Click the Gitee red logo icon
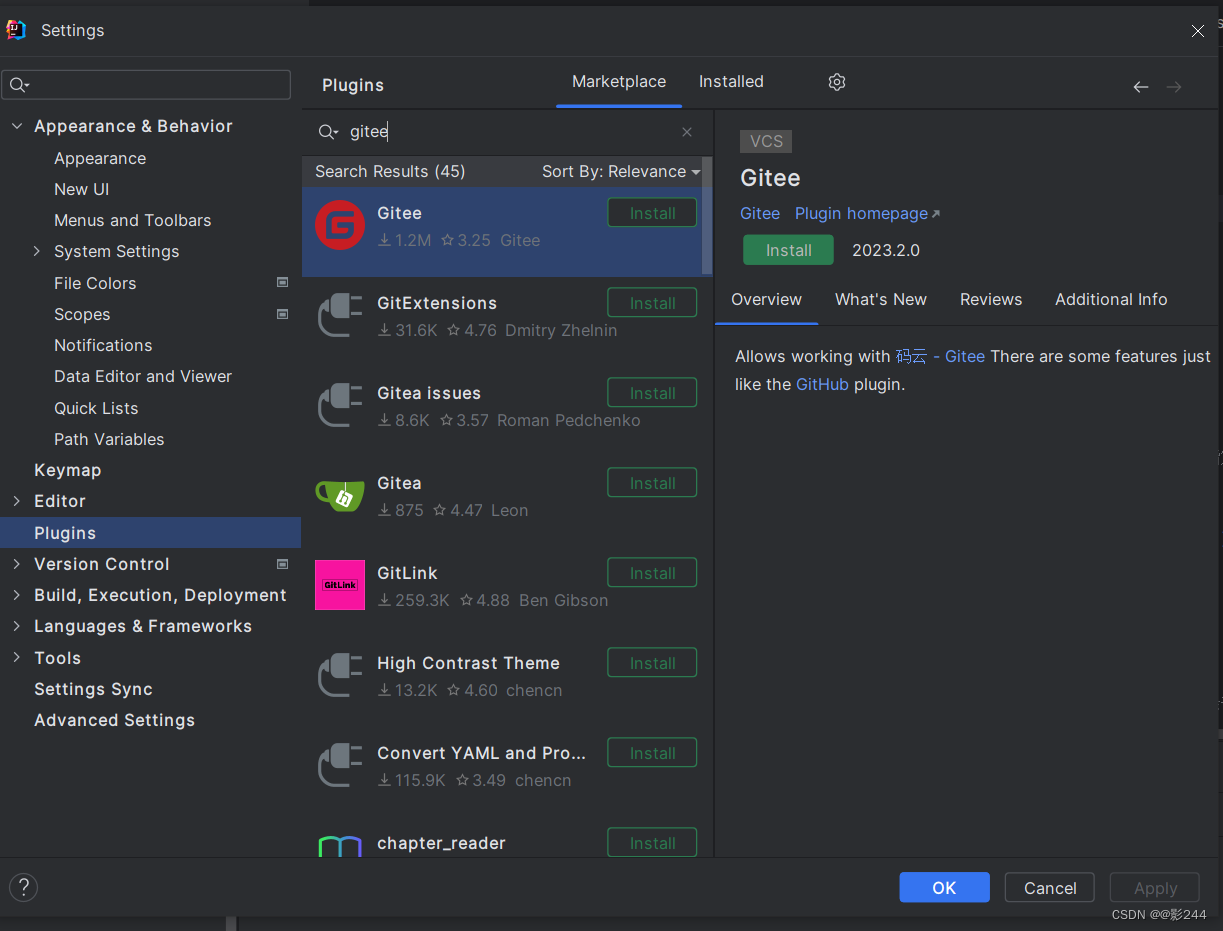This screenshot has height=931, width=1223. (x=340, y=225)
